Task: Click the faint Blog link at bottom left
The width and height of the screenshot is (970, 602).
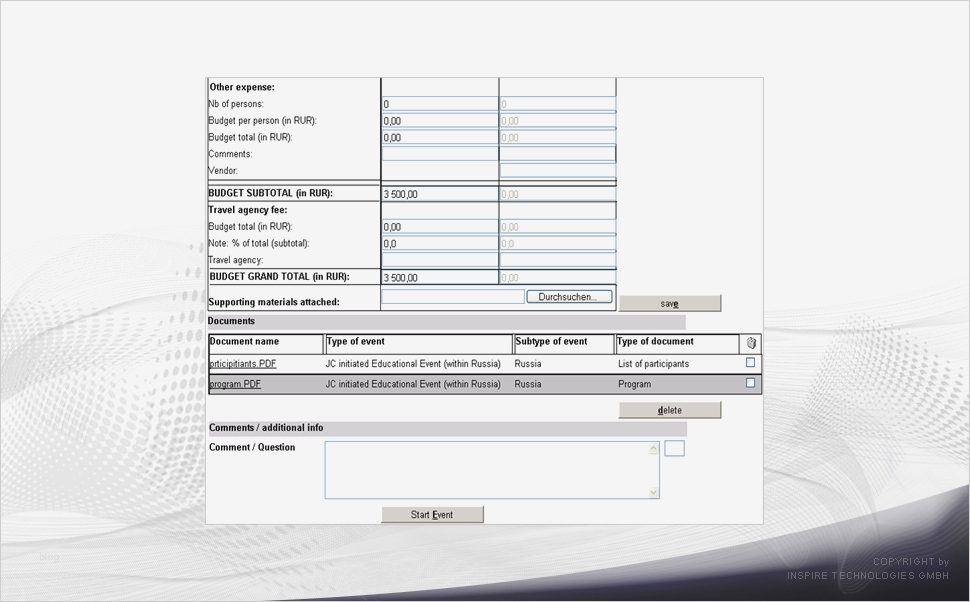Action: [x=49, y=557]
